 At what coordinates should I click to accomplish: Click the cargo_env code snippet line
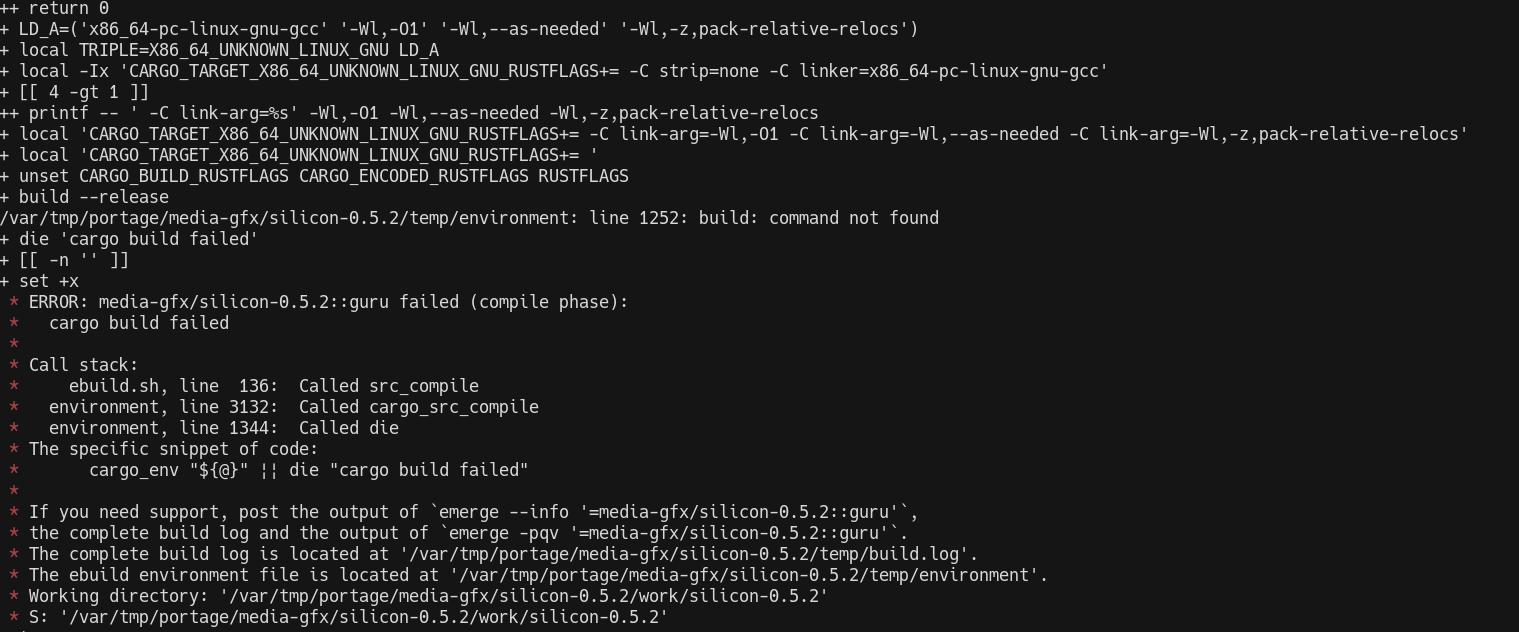(x=309, y=470)
